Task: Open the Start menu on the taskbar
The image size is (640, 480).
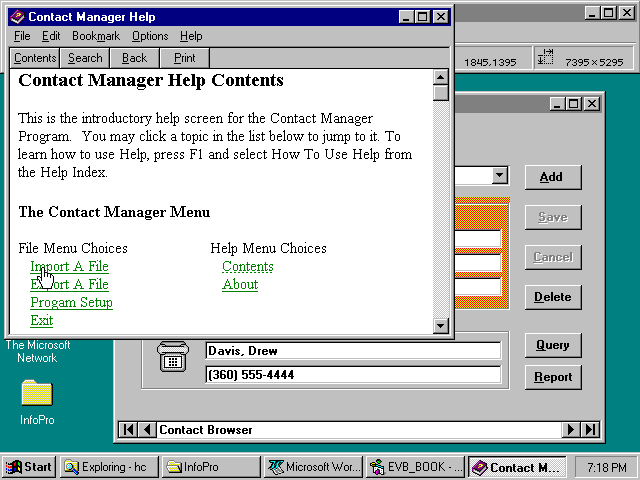Action: click(x=29, y=467)
